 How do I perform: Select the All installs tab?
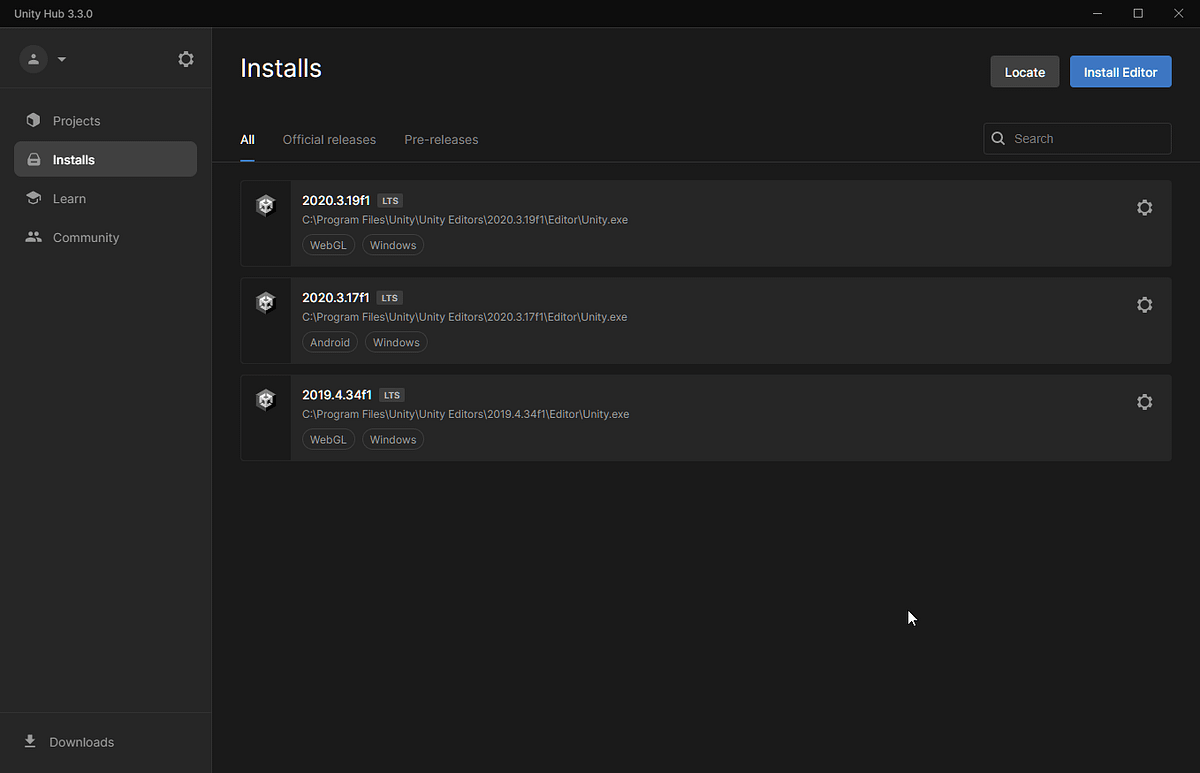point(247,139)
